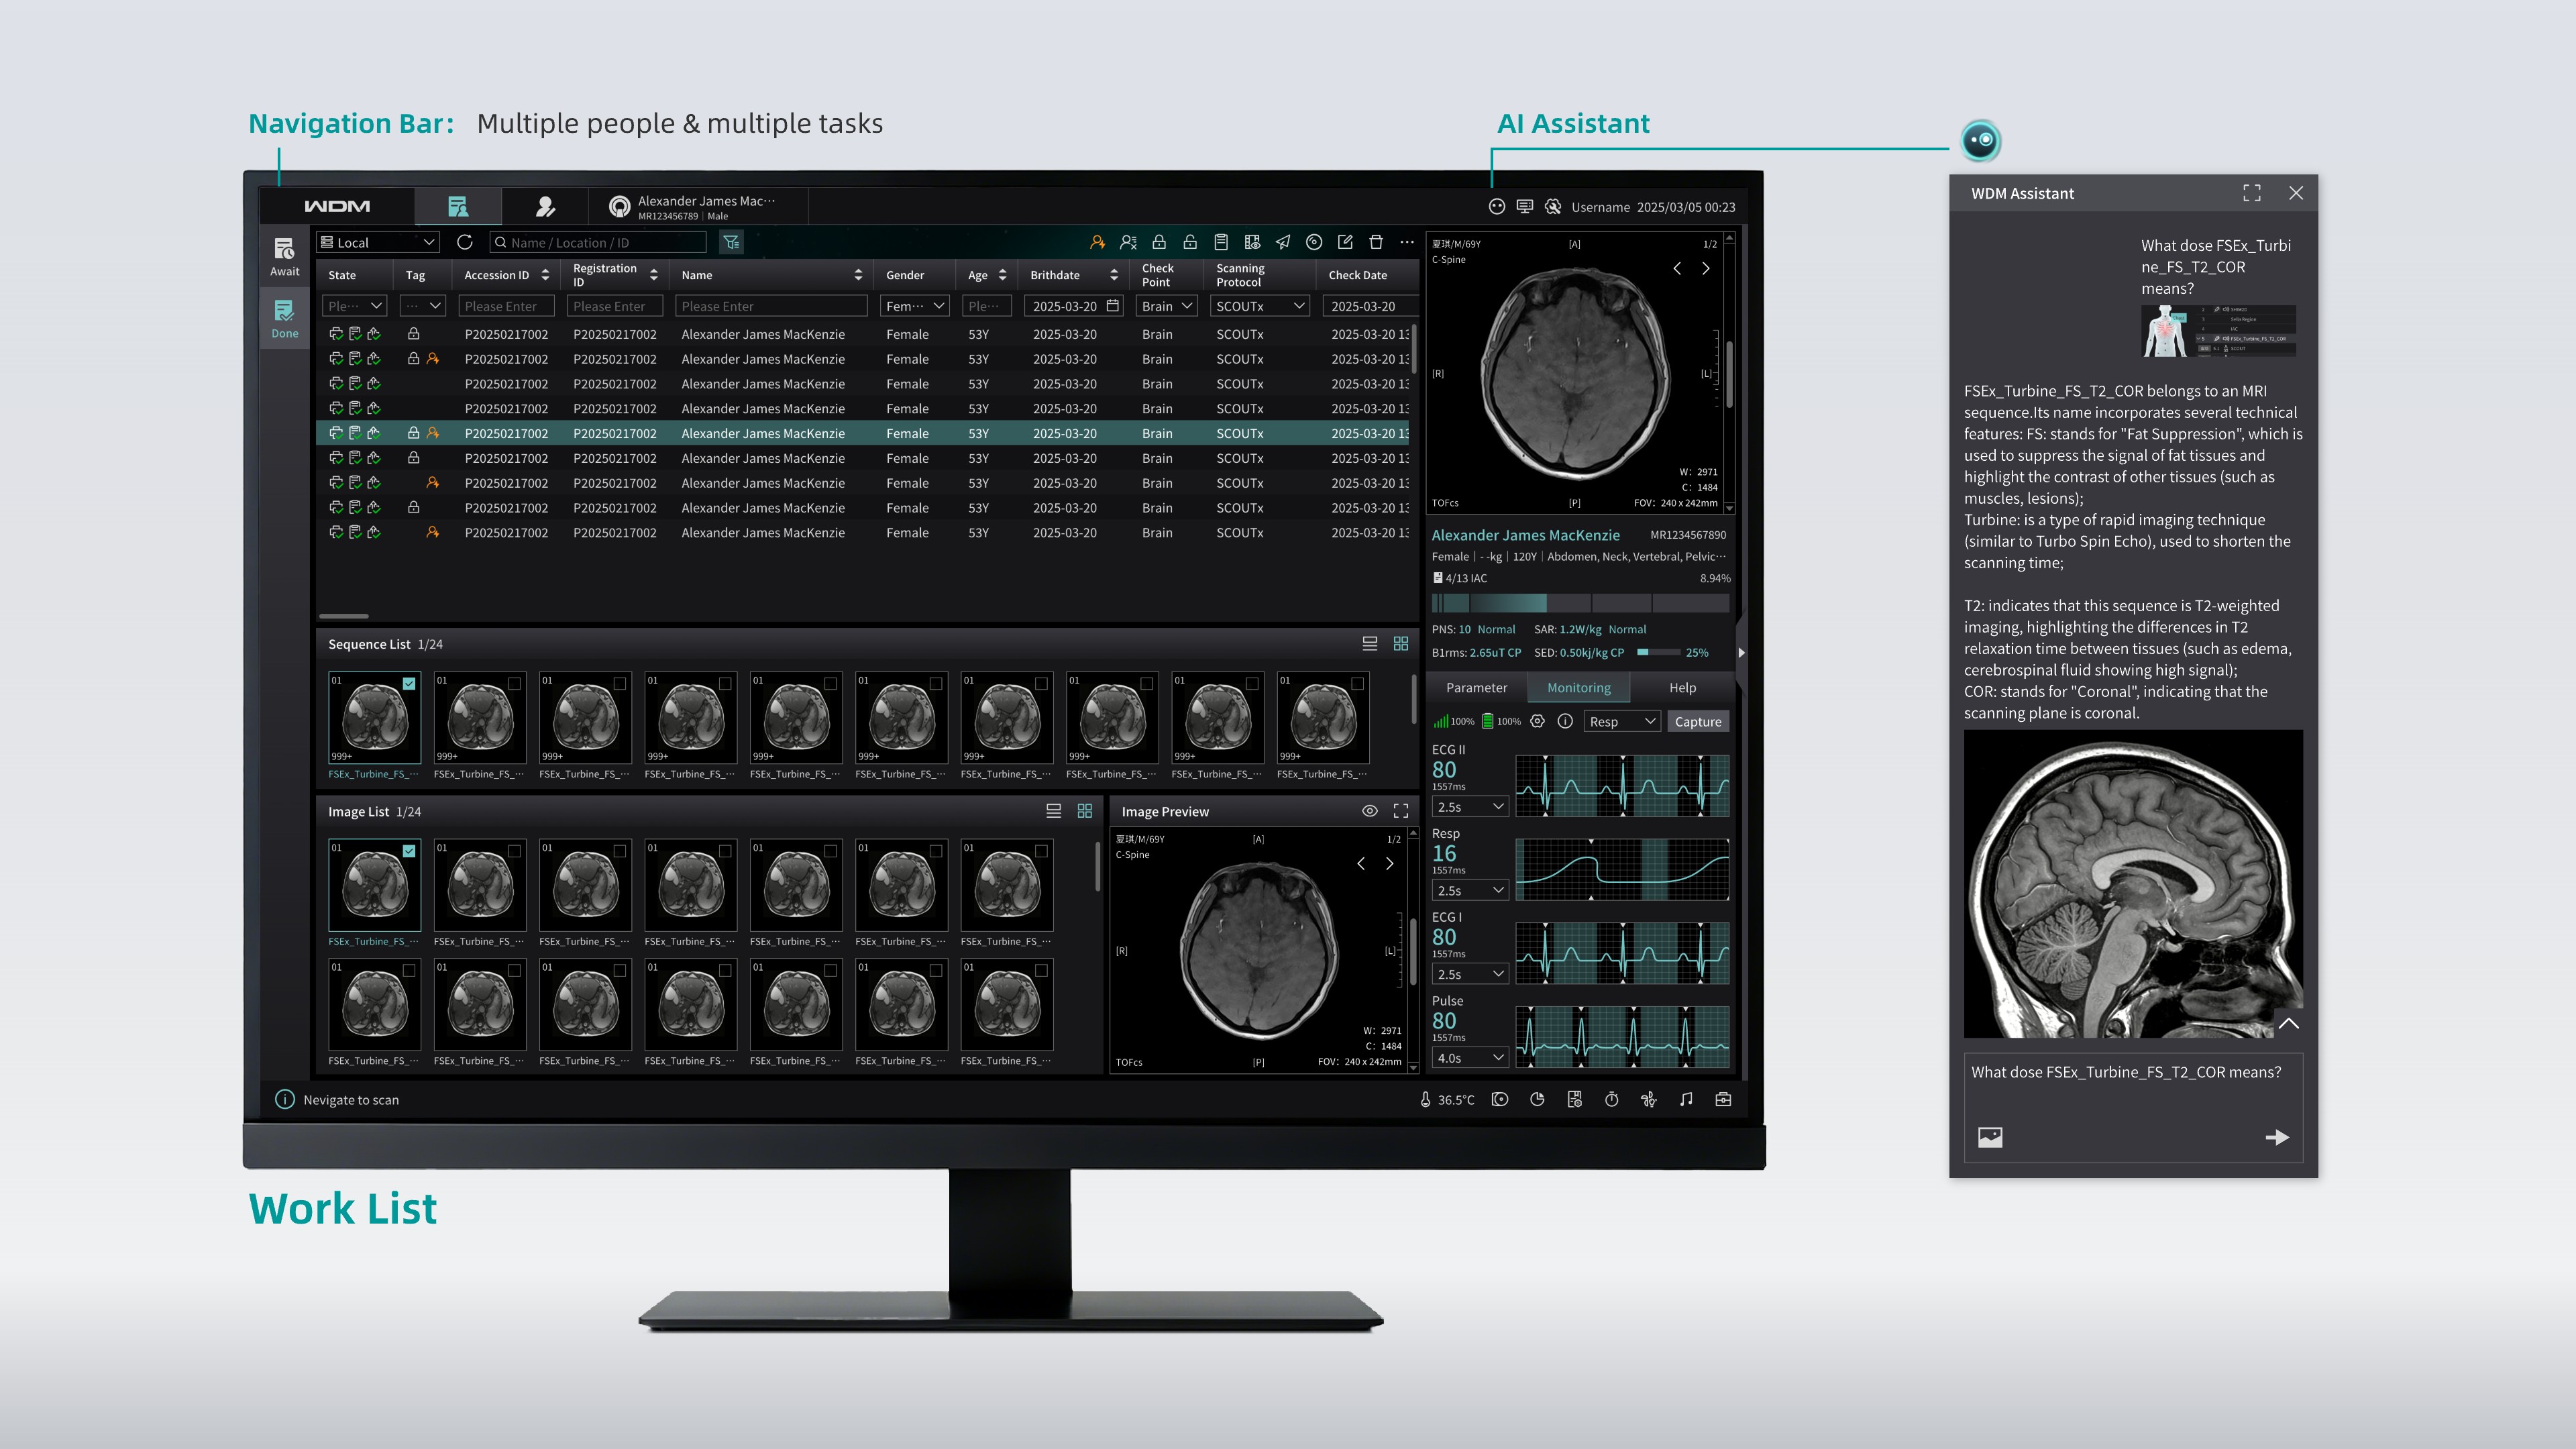
Task: Click the stopwatch timer icon in status bar
Action: (x=1612, y=1099)
